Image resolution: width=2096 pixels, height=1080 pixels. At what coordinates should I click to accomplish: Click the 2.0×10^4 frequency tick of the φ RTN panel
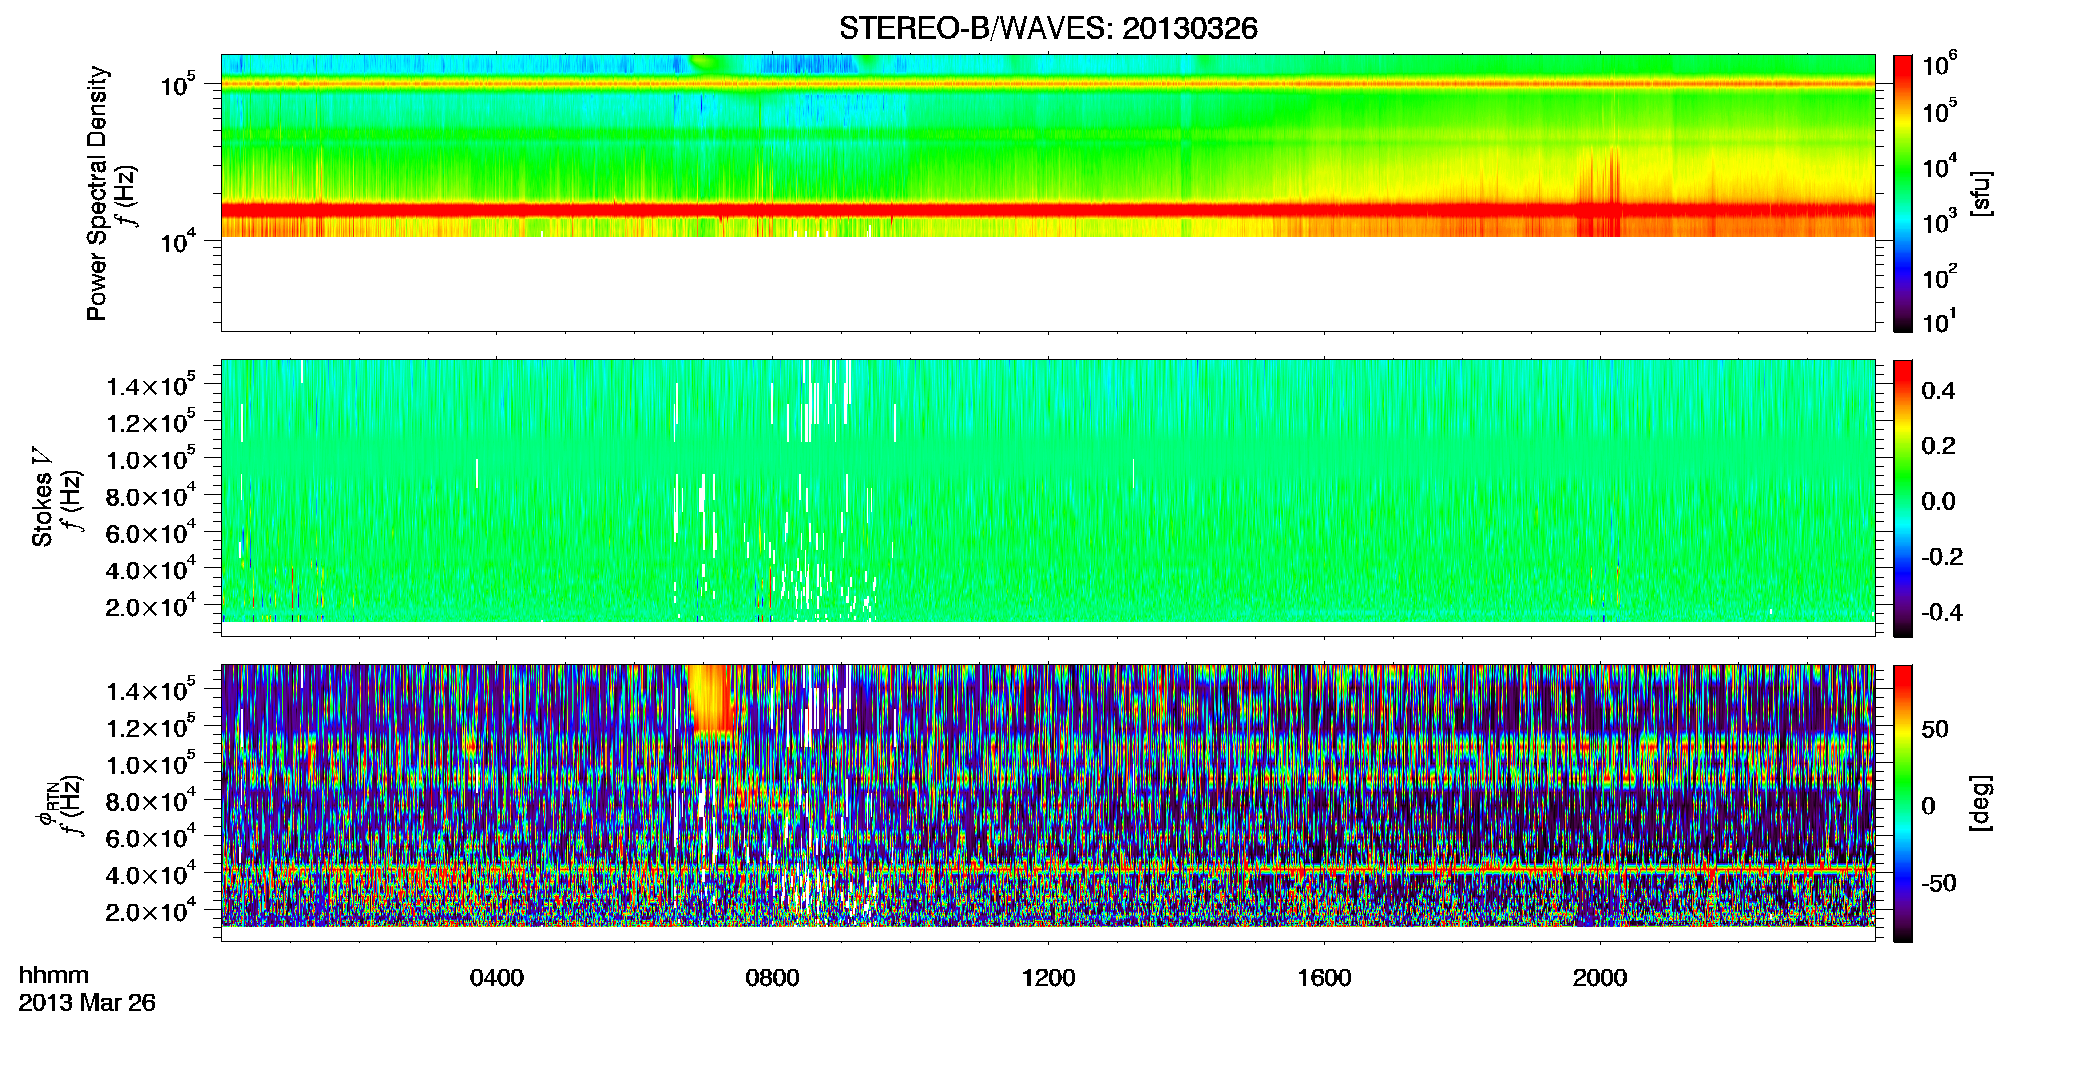[150, 910]
